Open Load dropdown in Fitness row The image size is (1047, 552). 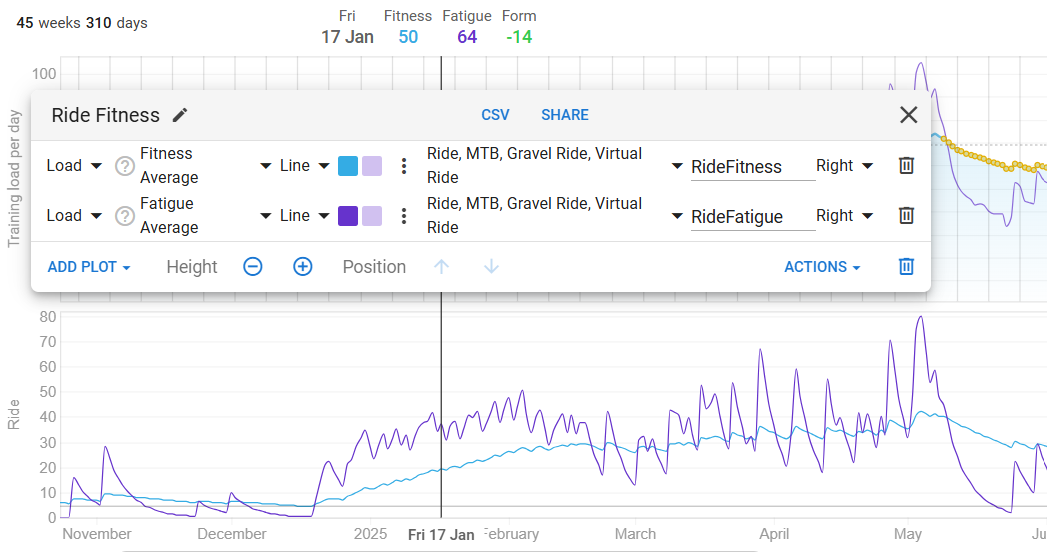coord(74,166)
